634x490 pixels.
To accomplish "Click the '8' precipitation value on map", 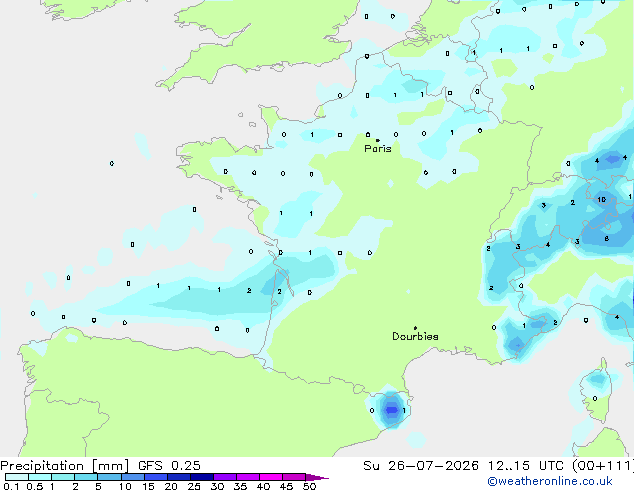I will point(607,239).
